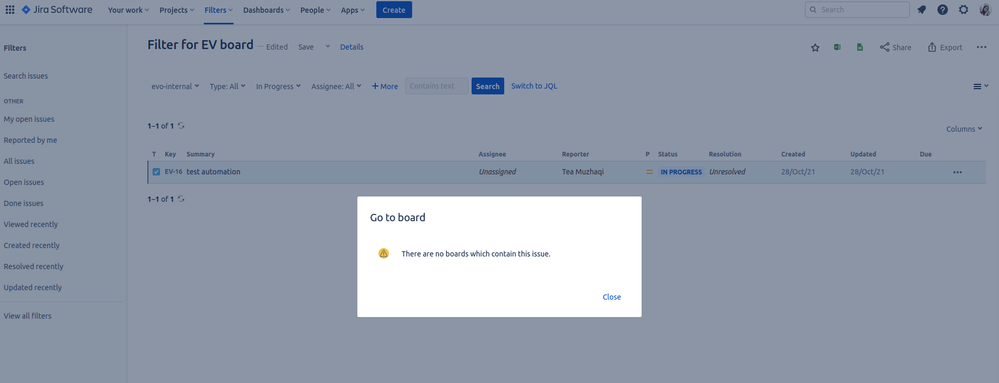Expand the Assignee: All dropdown

[336, 86]
